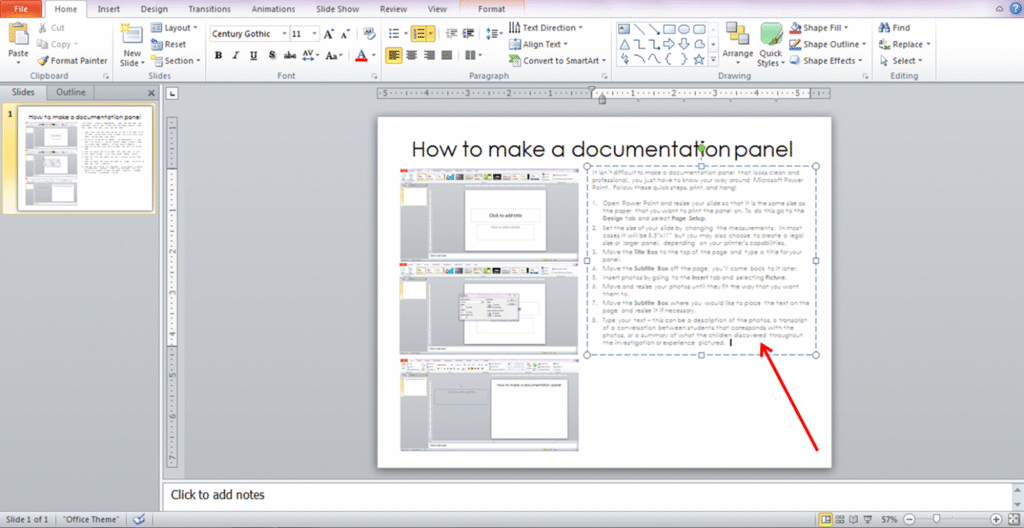
Task: Switch to the Transitions tab
Action: pyautogui.click(x=209, y=9)
